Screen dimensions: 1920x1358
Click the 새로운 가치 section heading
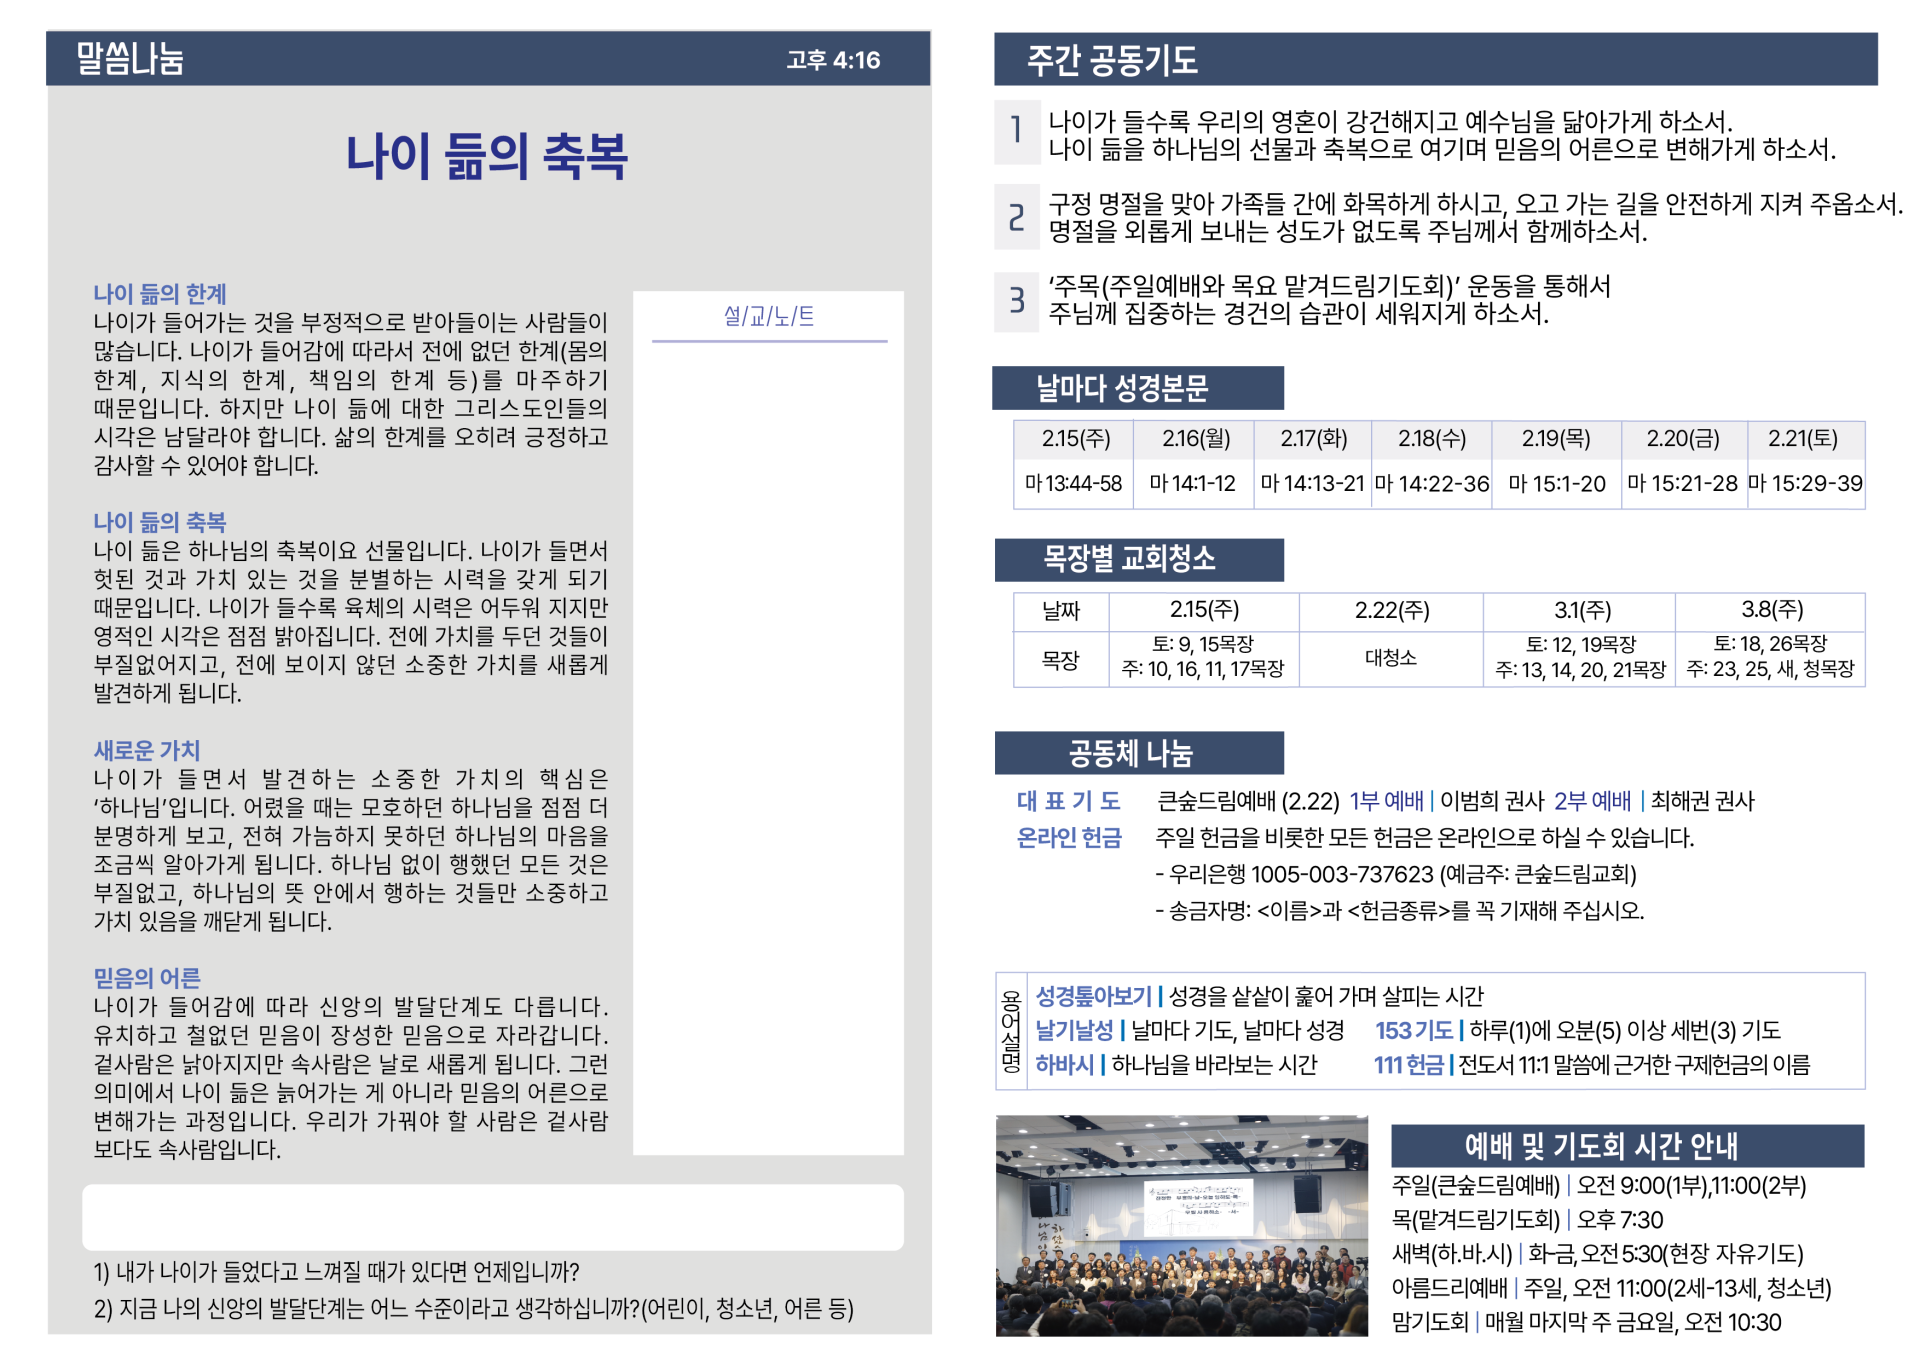tap(147, 750)
